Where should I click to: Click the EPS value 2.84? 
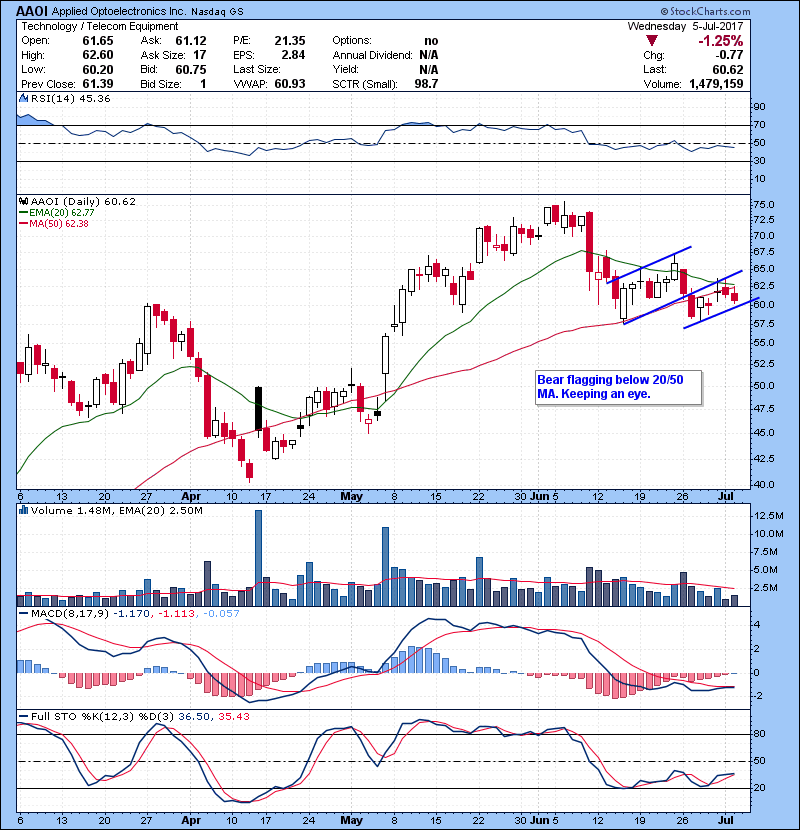293,55
